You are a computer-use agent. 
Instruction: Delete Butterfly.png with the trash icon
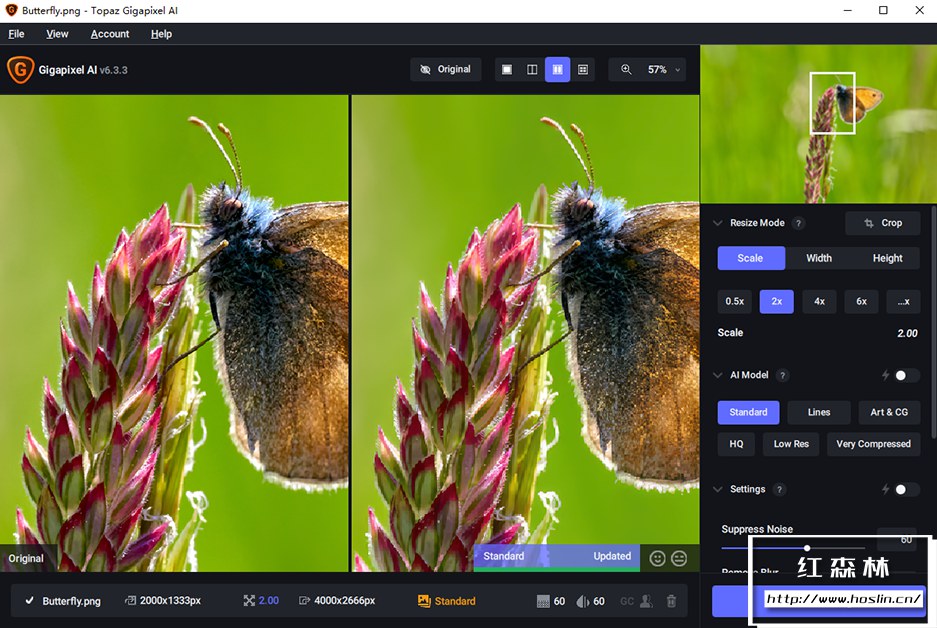[x=672, y=601]
